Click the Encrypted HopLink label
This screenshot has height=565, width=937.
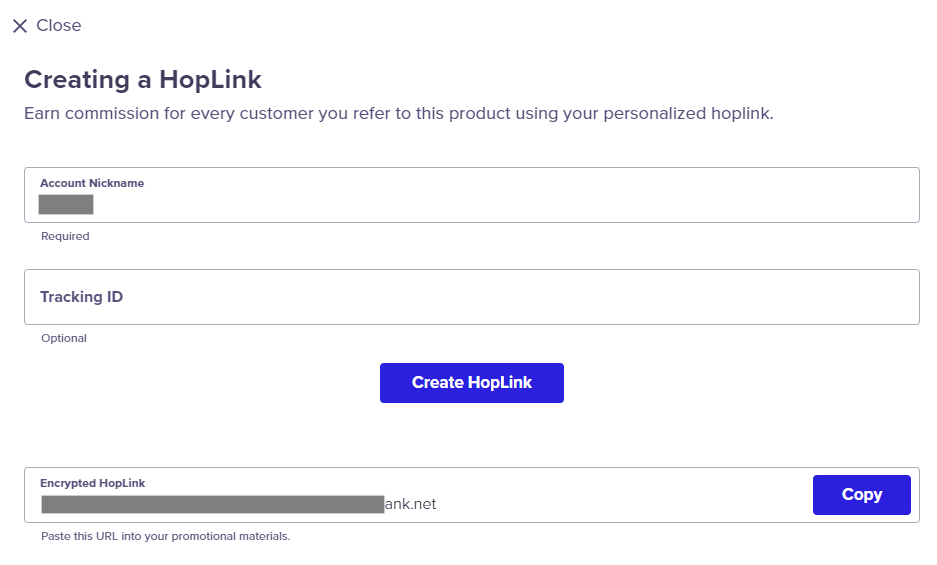(x=93, y=483)
